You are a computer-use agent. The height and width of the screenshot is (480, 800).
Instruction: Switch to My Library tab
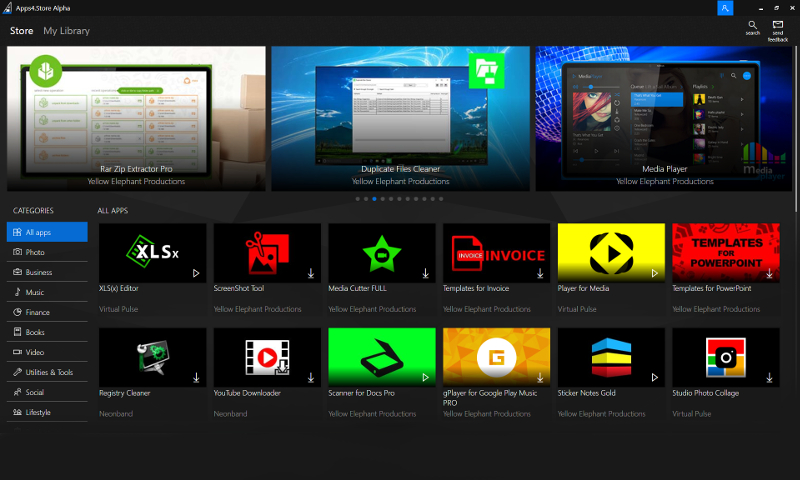tap(66, 31)
